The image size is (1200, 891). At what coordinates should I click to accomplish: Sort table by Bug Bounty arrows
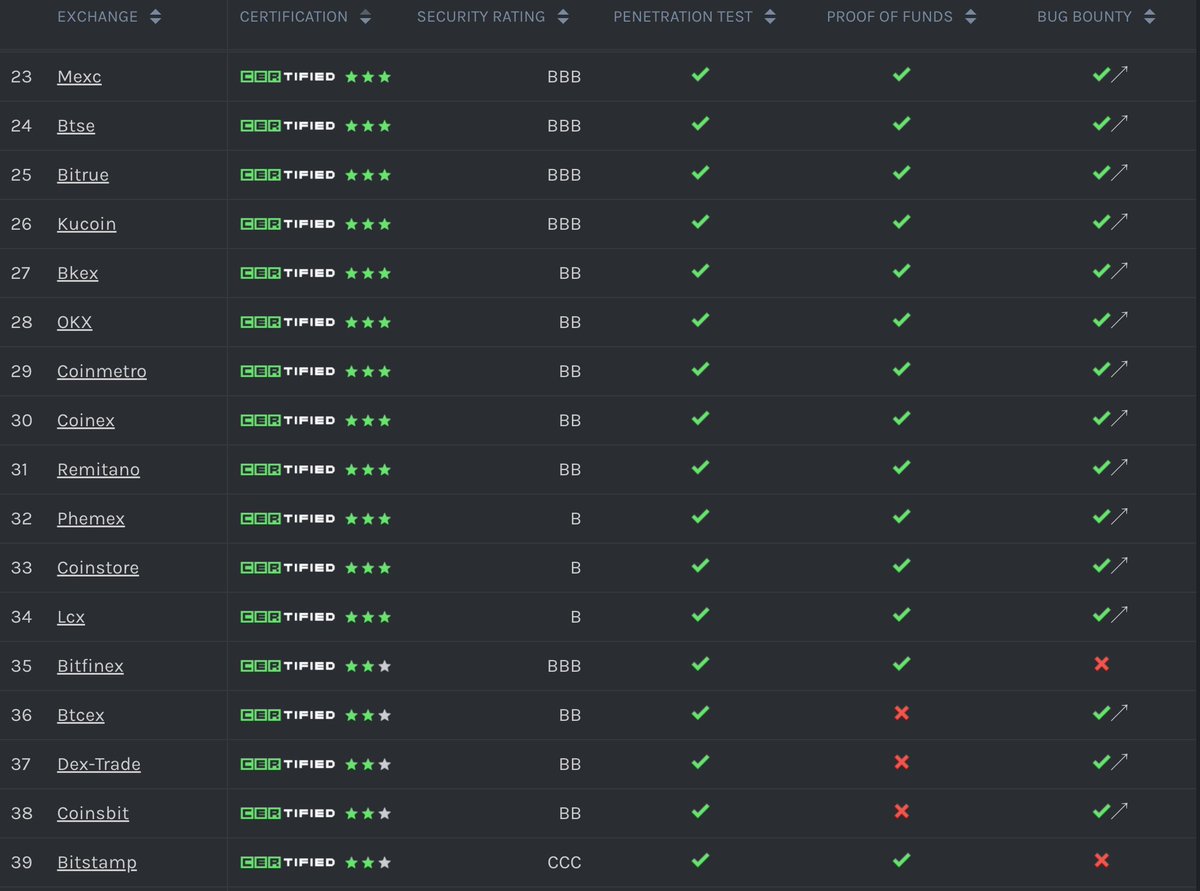coord(1149,17)
